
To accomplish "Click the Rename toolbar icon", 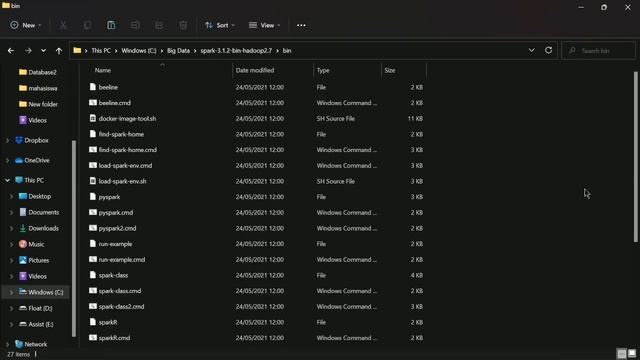I will [135, 25].
